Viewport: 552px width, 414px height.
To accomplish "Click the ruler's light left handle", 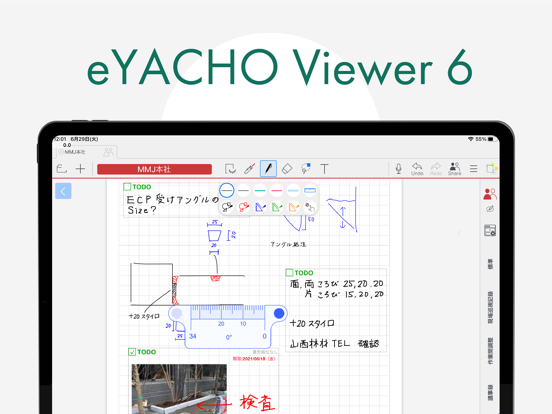I will [177, 313].
